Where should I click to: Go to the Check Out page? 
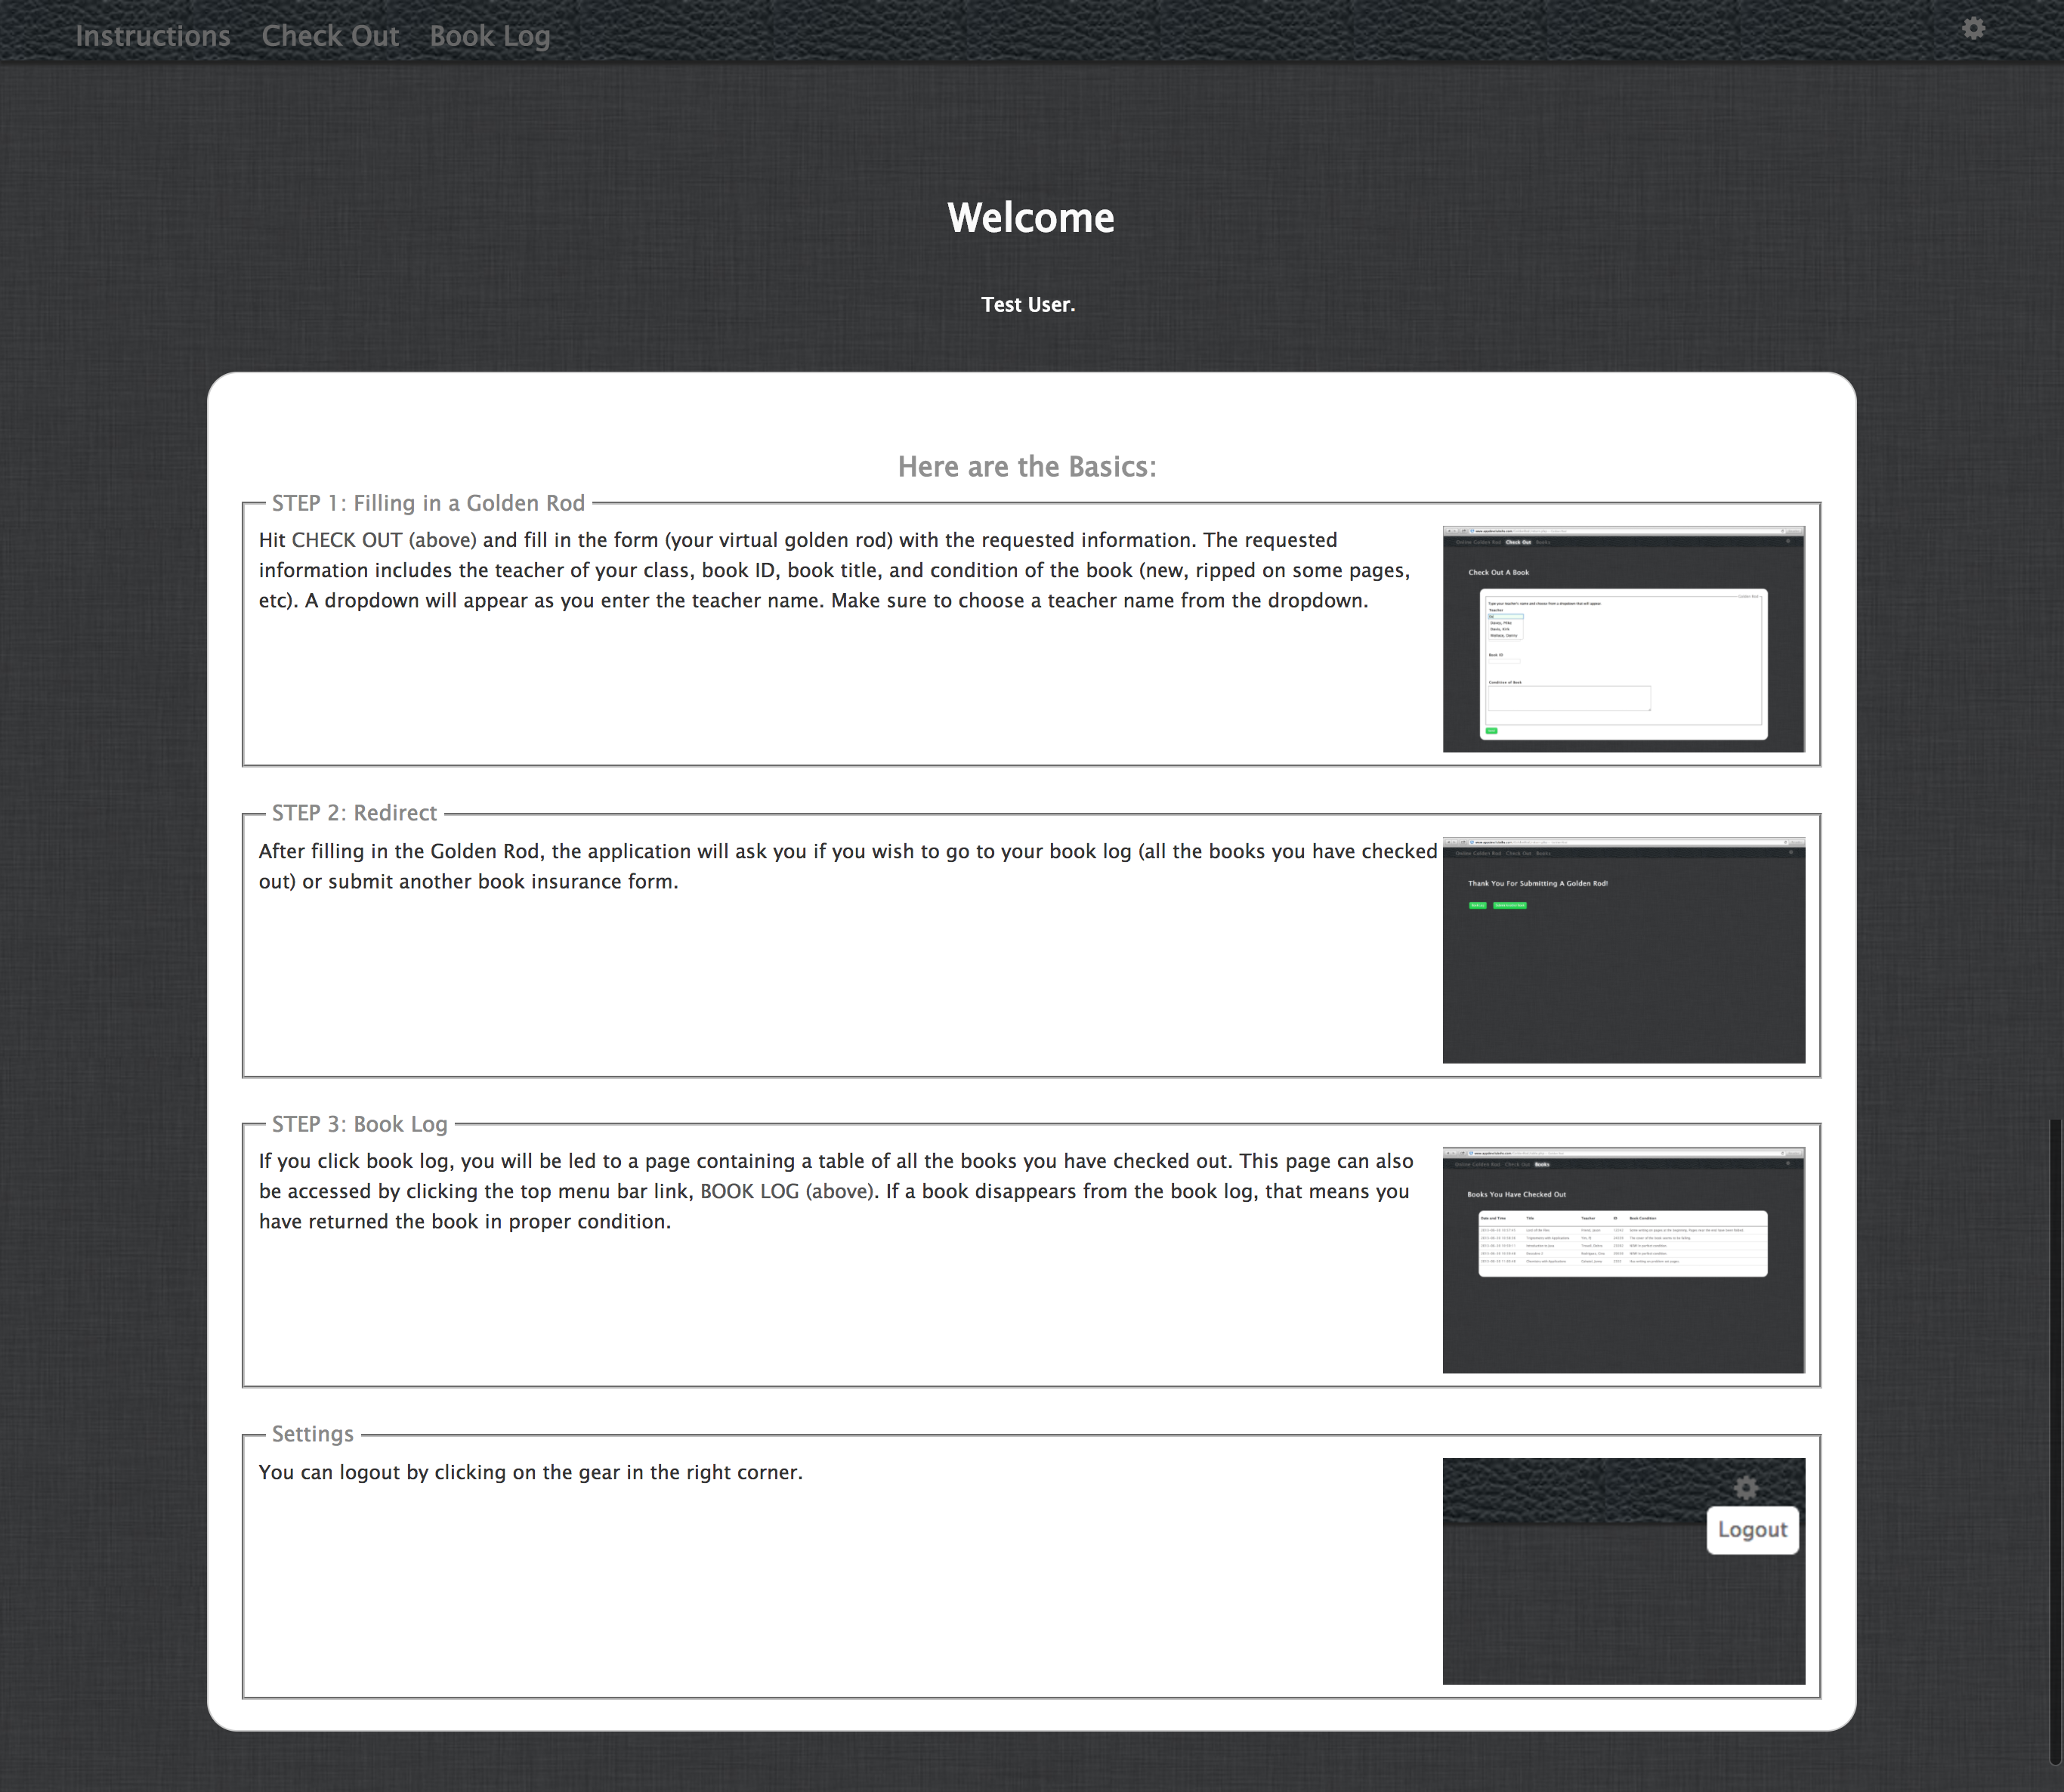[330, 36]
